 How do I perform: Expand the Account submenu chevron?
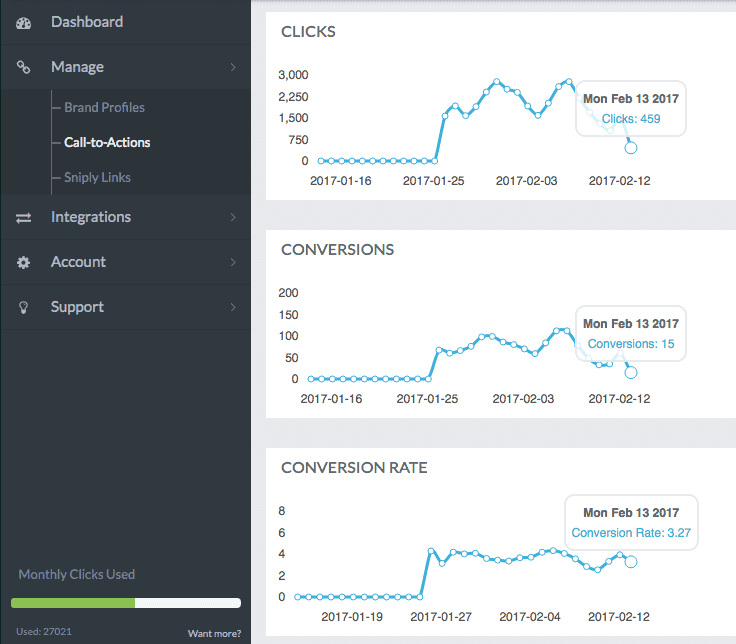233,262
